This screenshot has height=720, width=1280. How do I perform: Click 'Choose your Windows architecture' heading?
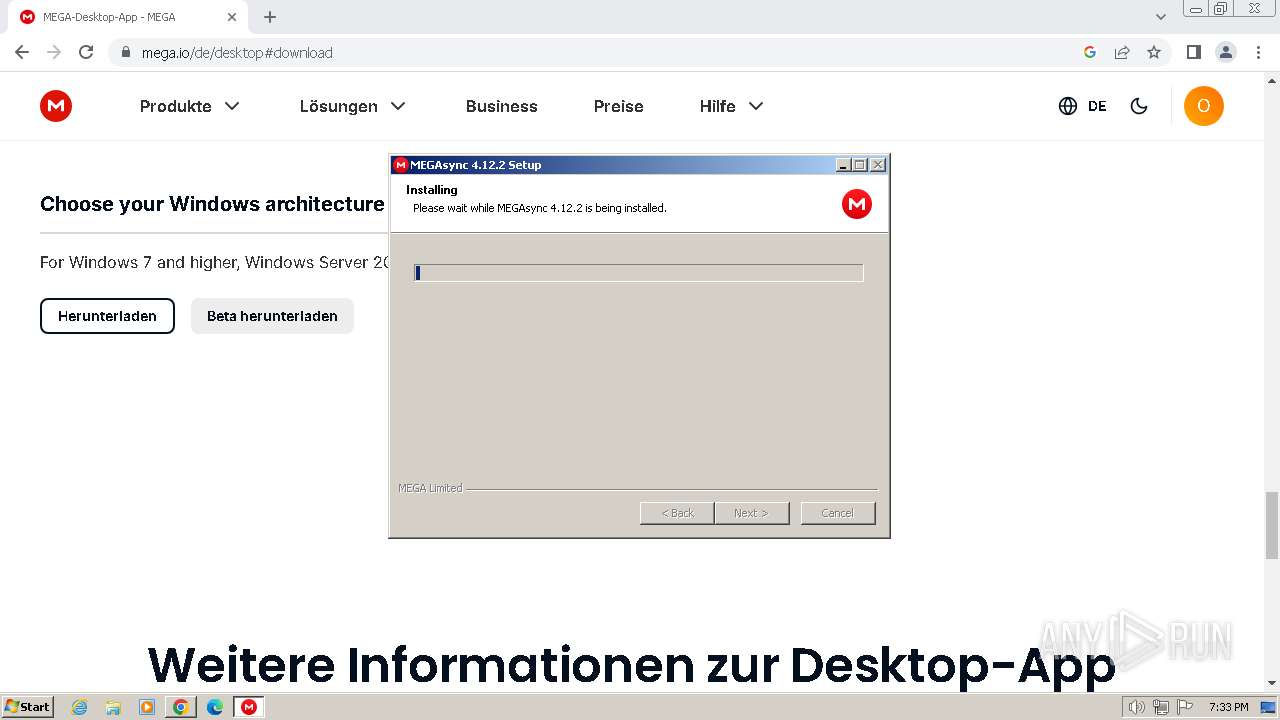pyautogui.click(x=212, y=204)
